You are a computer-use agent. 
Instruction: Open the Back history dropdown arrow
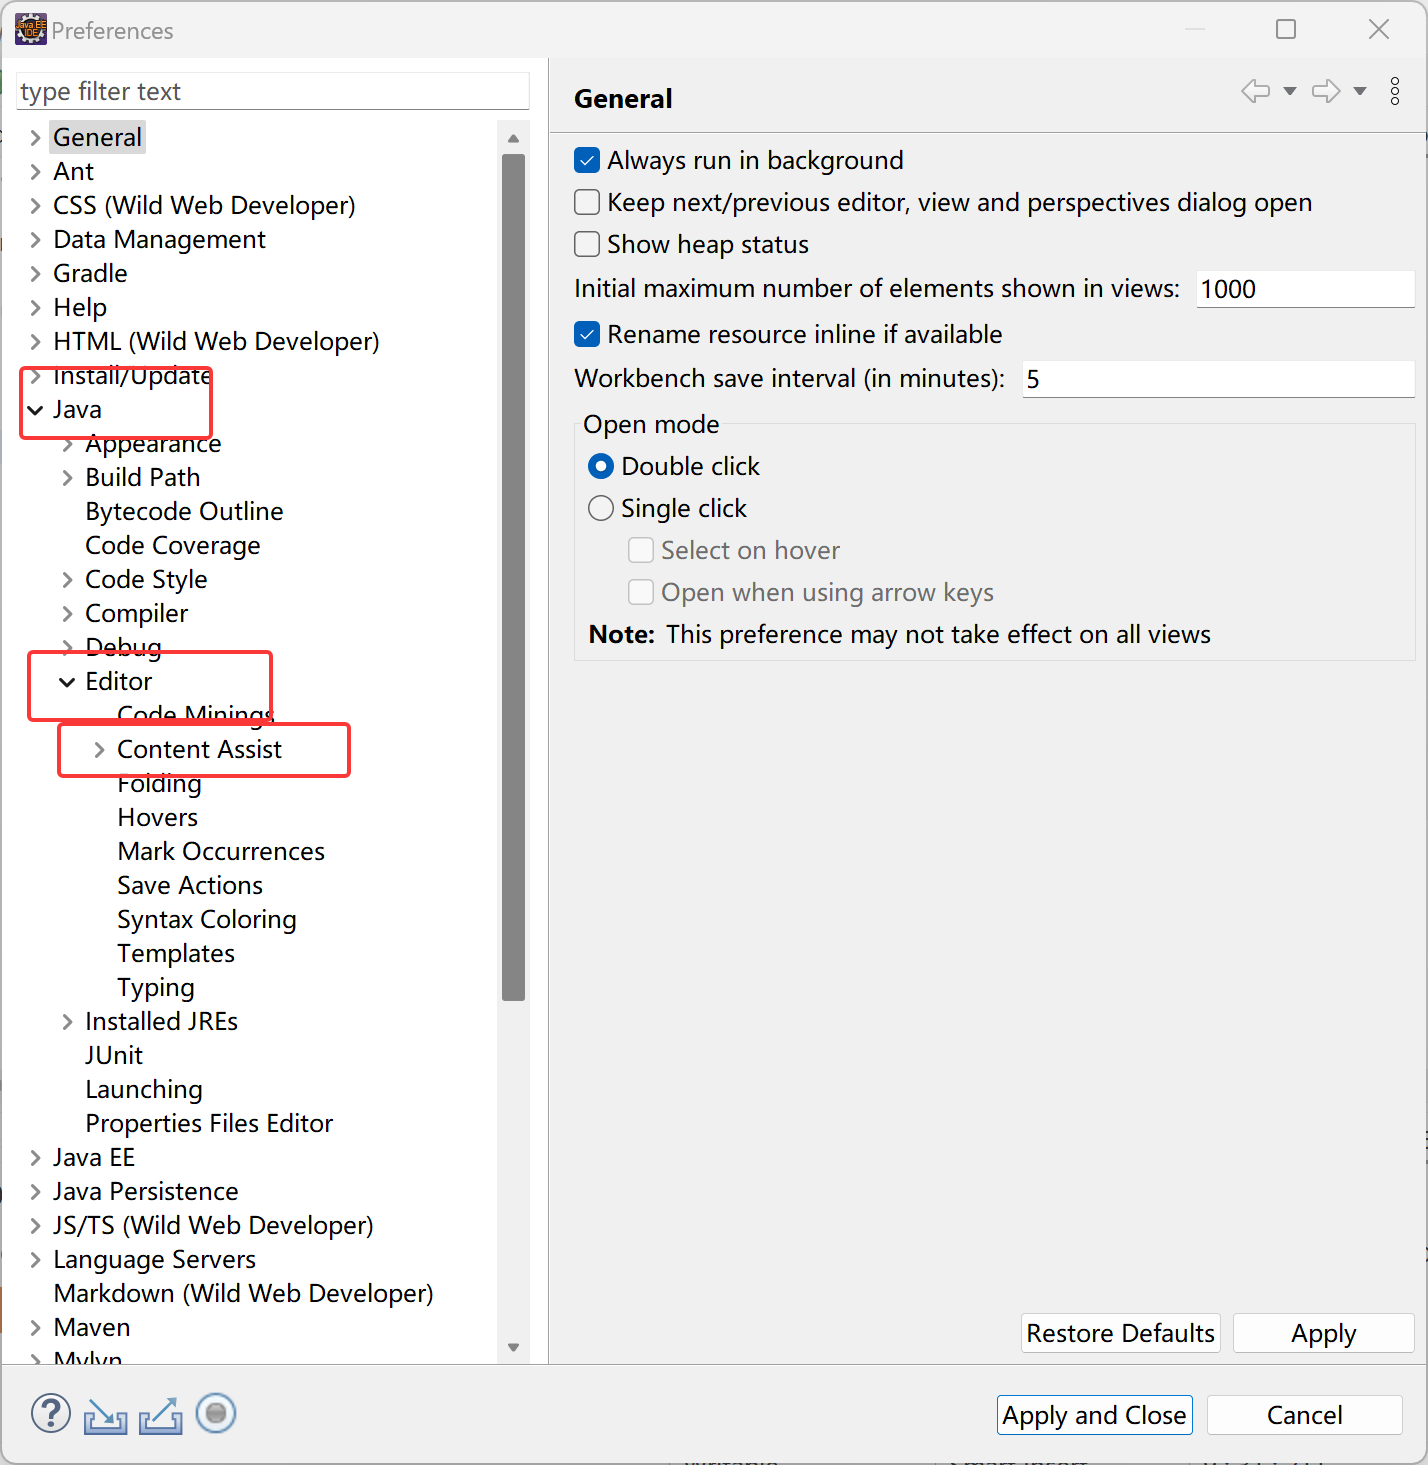[1290, 92]
